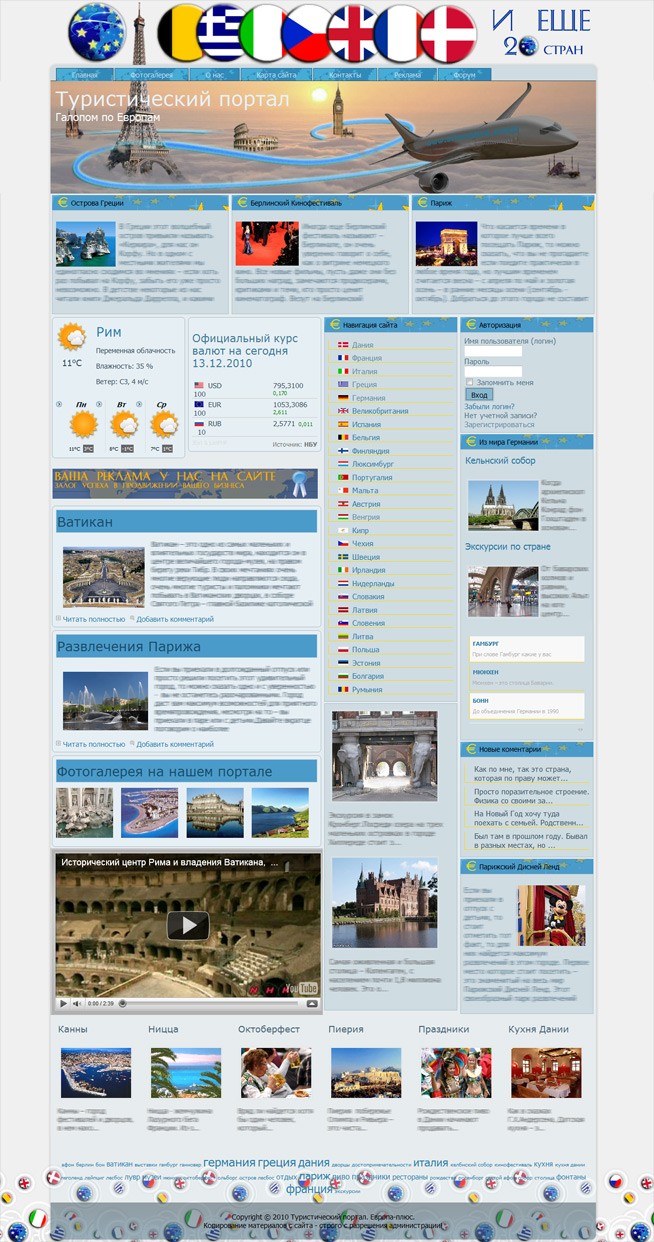
Task: Click the Вход login button
Action: (x=479, y=395)
